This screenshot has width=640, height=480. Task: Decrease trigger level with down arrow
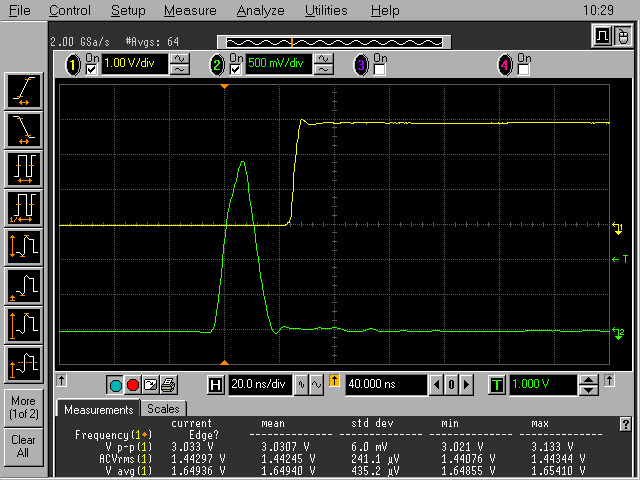coord(589,390)
